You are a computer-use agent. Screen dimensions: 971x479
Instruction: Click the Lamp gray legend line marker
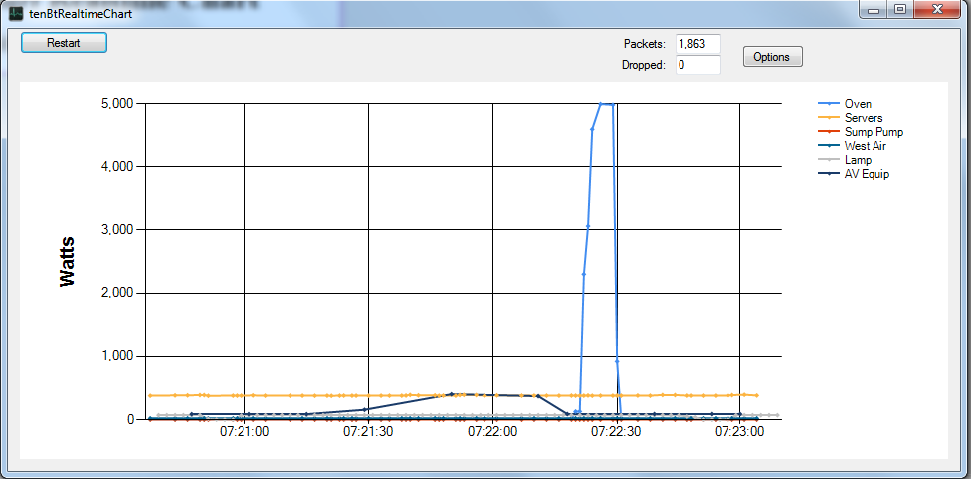[x=829, y=160]
